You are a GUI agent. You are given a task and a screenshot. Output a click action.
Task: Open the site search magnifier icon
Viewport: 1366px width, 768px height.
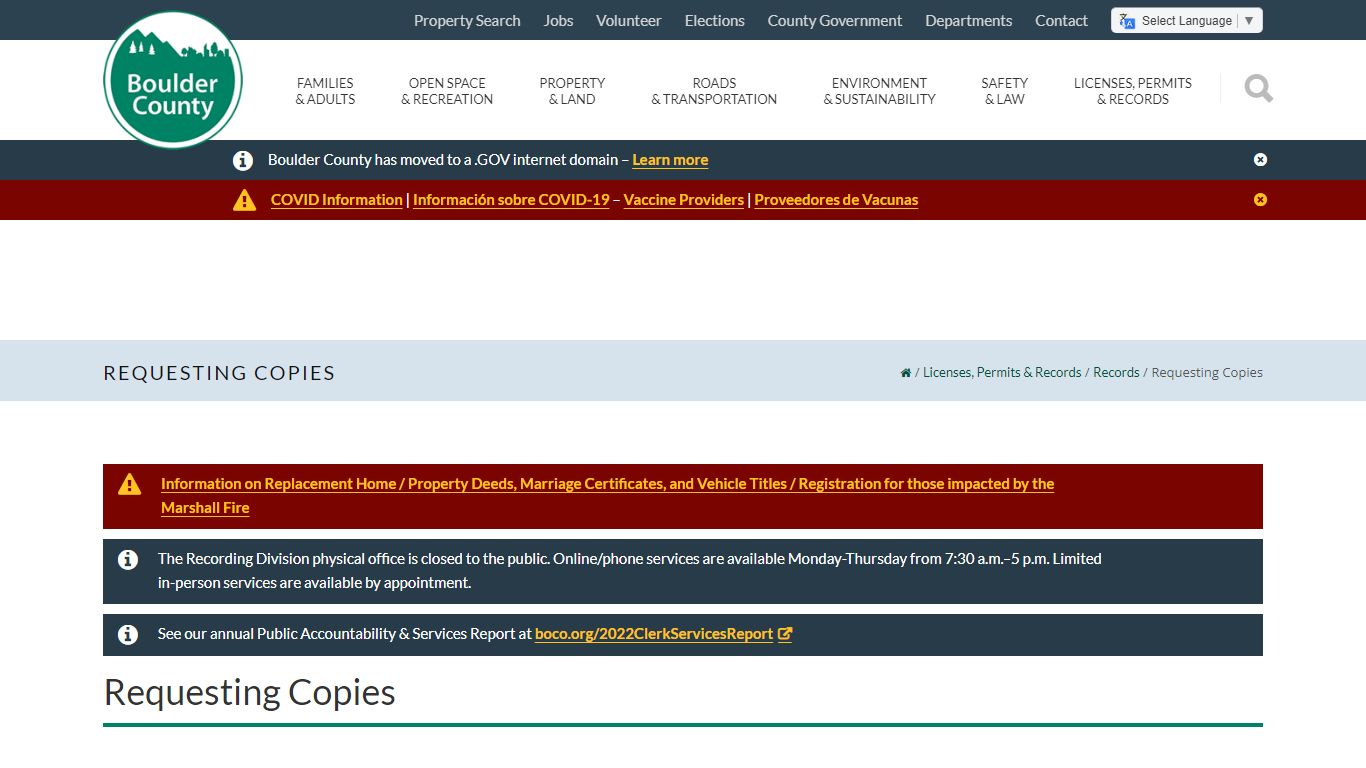(1258, 89)
